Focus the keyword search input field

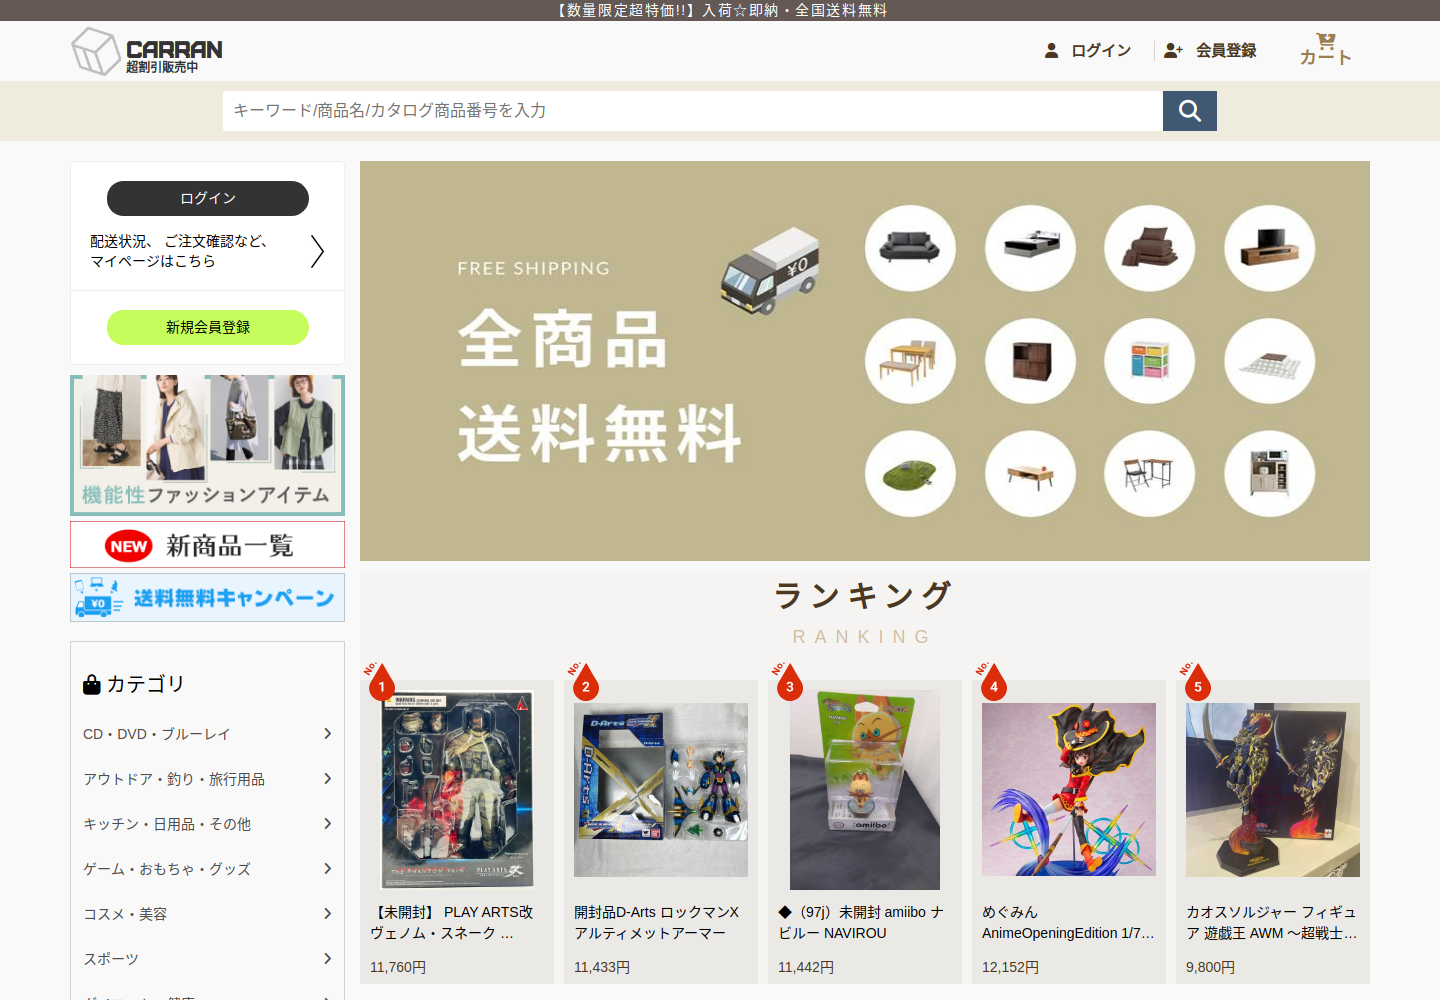tap(693, 111)
